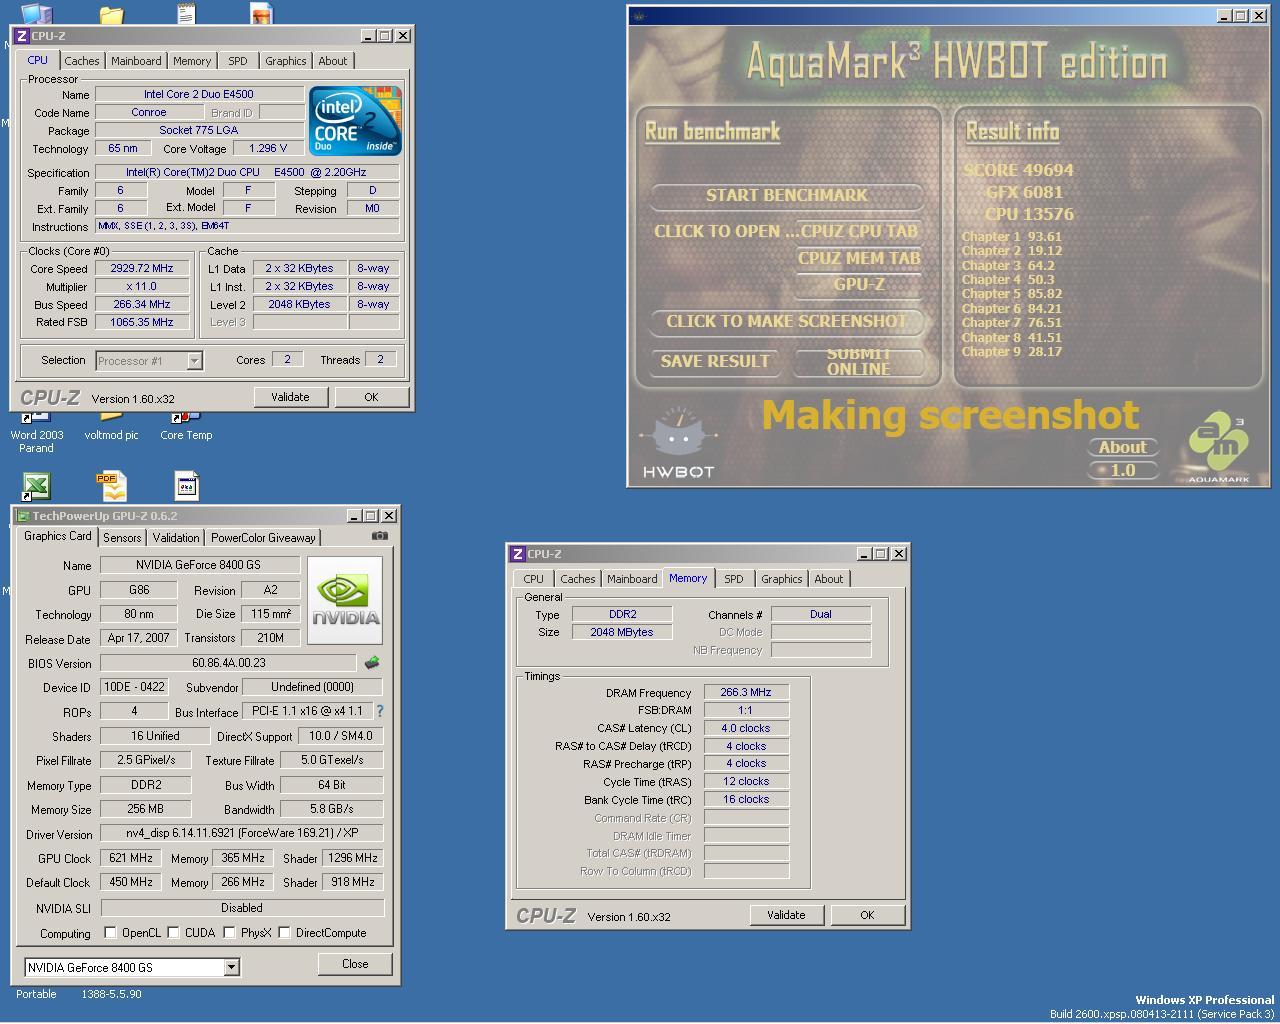1280x1024 pixels.
Task: Enable the CUDA checkbox
Action: 173,932
